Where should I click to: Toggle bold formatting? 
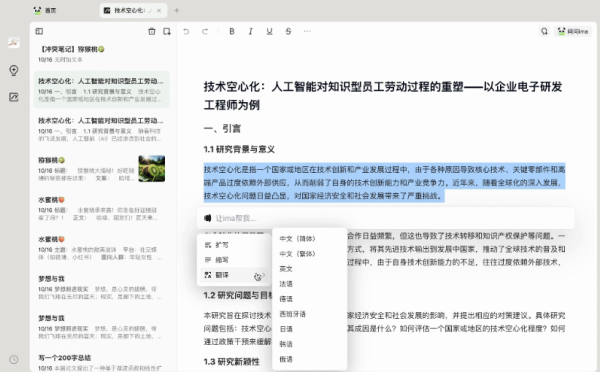coord(232,31)
